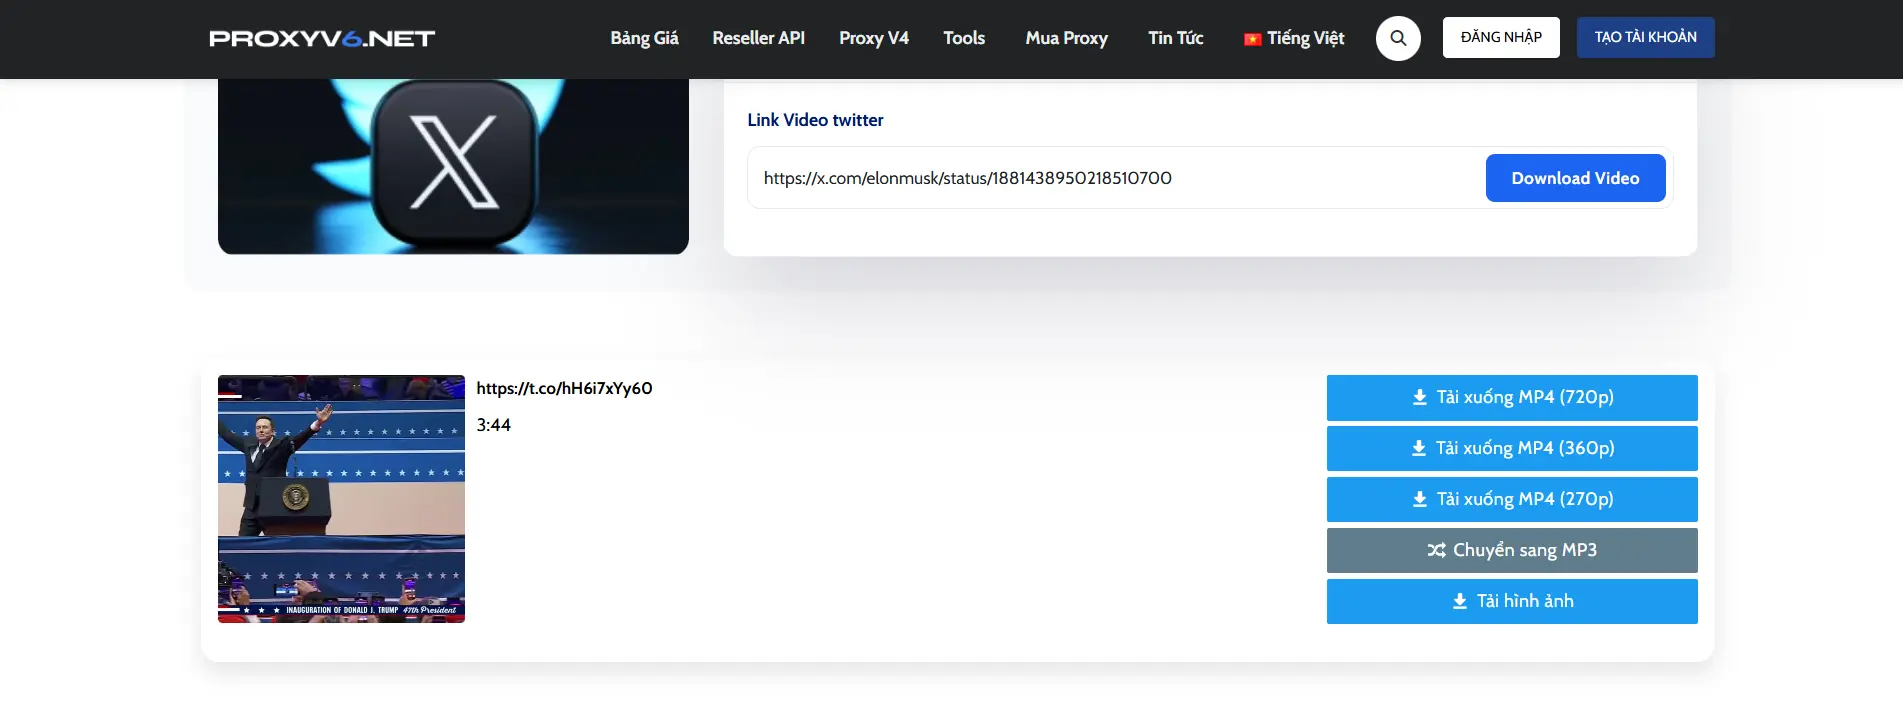Click the Tải hình ảnh button

[x=1512, y=601]
